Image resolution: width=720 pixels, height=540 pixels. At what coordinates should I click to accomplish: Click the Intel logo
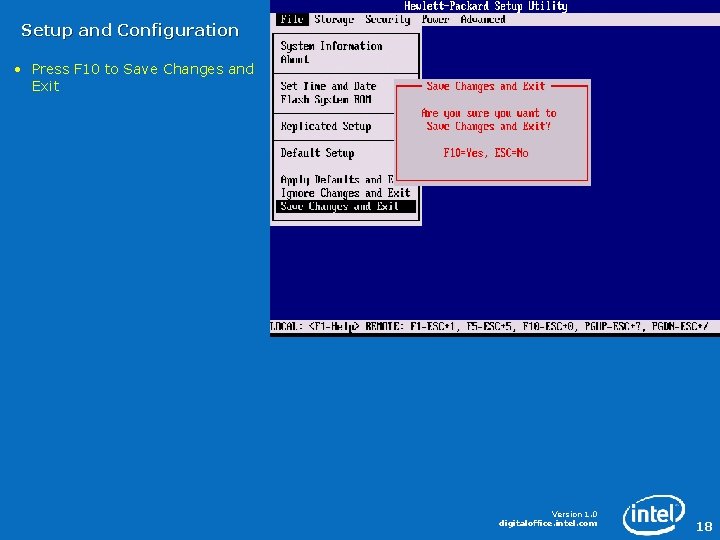tap(654, 514)
